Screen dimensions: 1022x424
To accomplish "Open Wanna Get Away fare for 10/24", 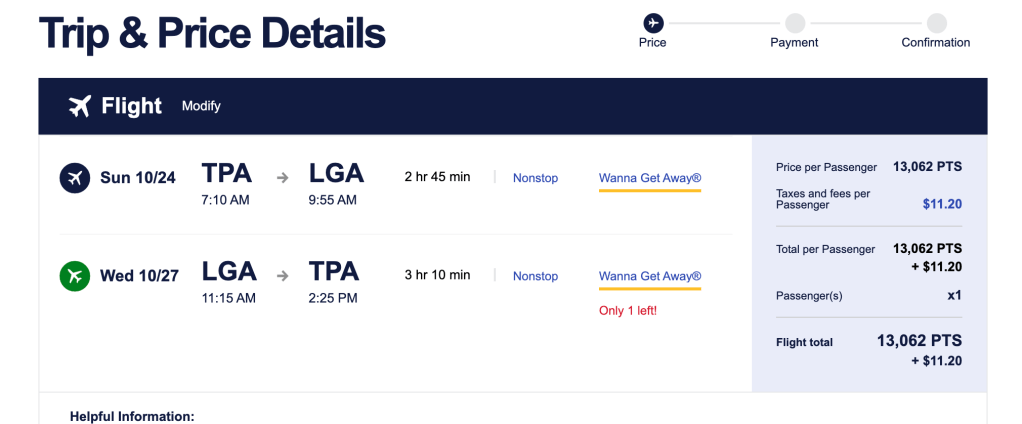I will pos(649,178).
